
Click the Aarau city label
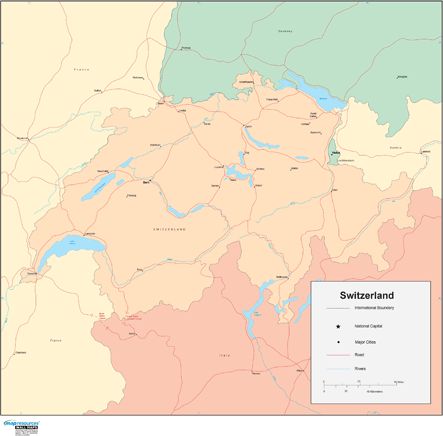click(x=207, y=123)
